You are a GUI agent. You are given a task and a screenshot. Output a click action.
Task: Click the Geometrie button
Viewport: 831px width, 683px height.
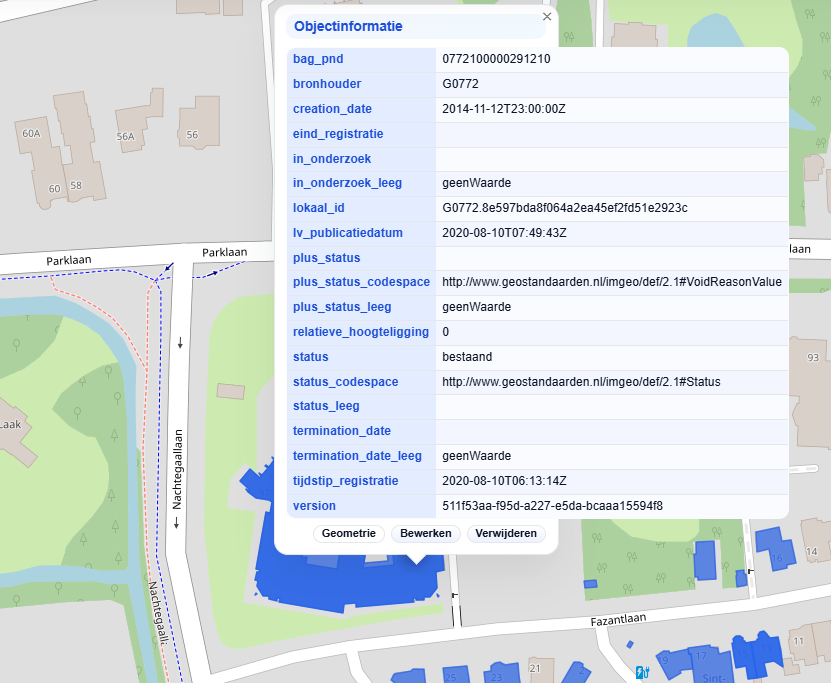click(x=348, y=533)
